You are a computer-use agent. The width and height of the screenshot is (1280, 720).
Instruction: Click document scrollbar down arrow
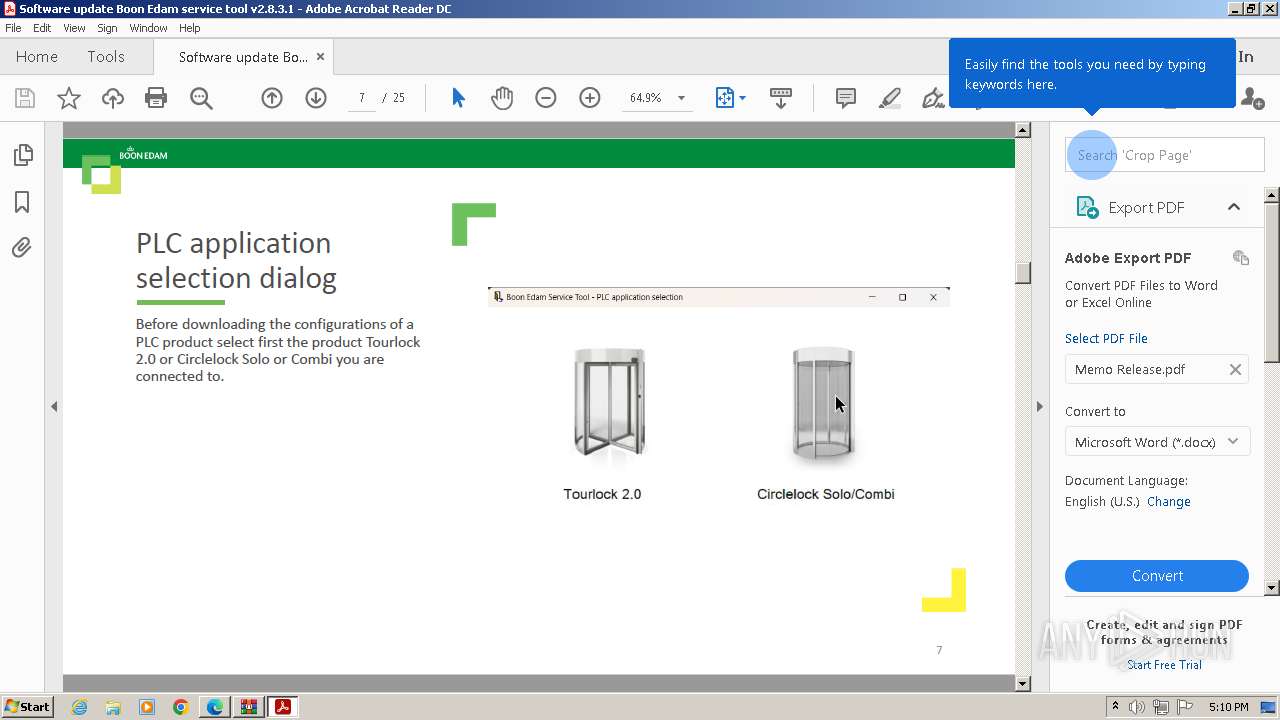(x=1023, y=684)
